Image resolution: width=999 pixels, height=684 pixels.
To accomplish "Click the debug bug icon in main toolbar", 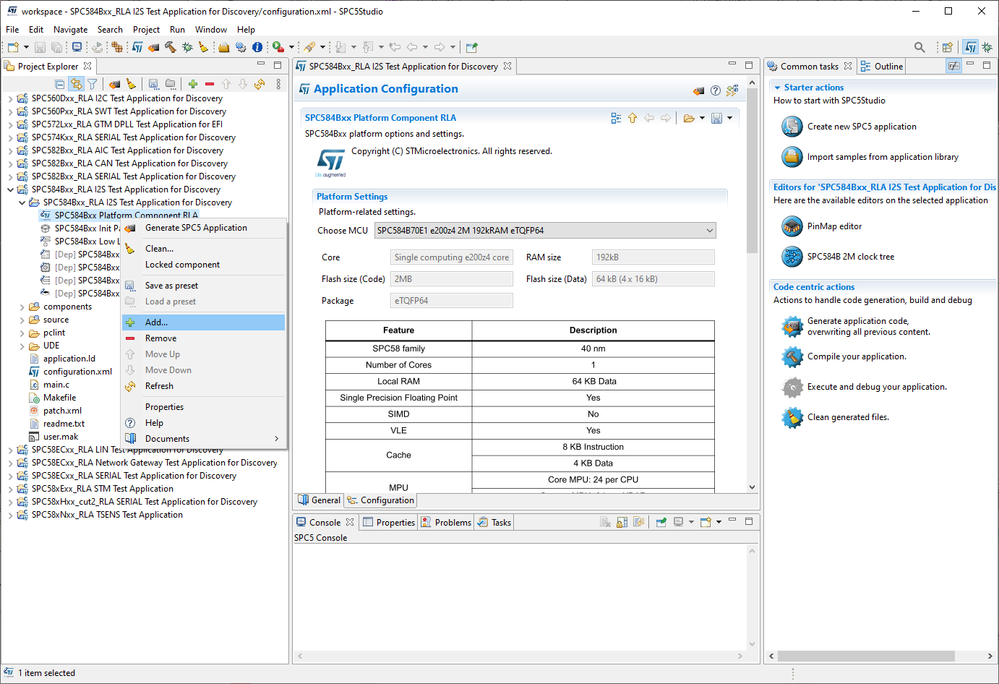I will (x=187, y=47).
